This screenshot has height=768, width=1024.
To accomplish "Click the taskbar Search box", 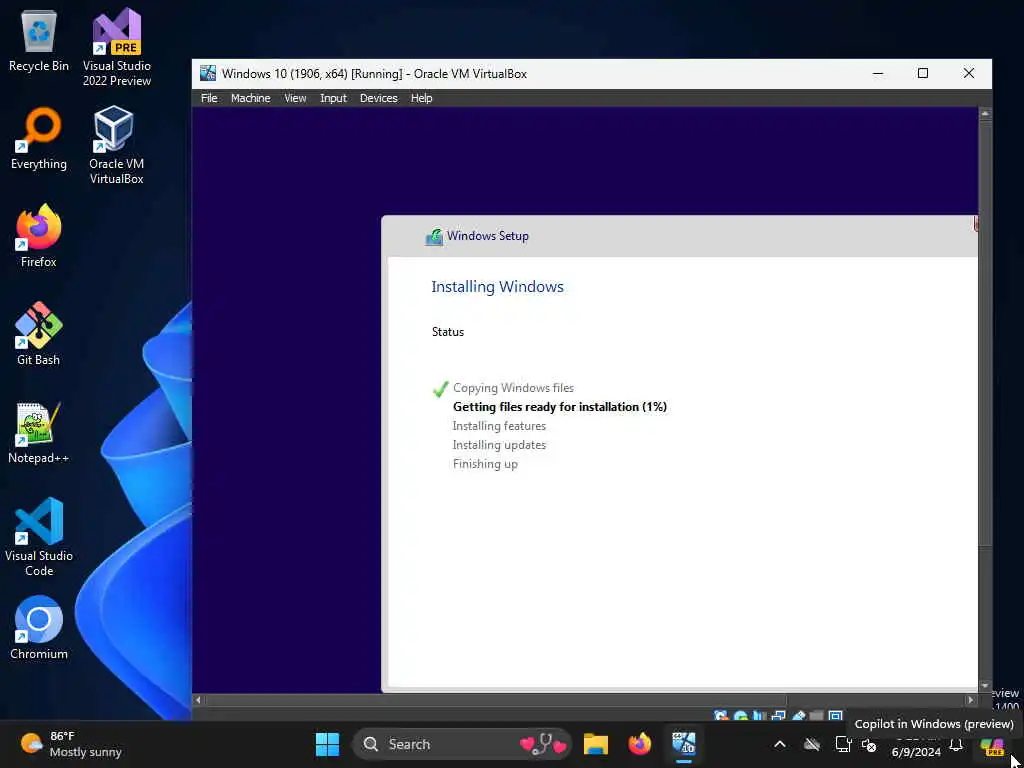I will (462, 744).
